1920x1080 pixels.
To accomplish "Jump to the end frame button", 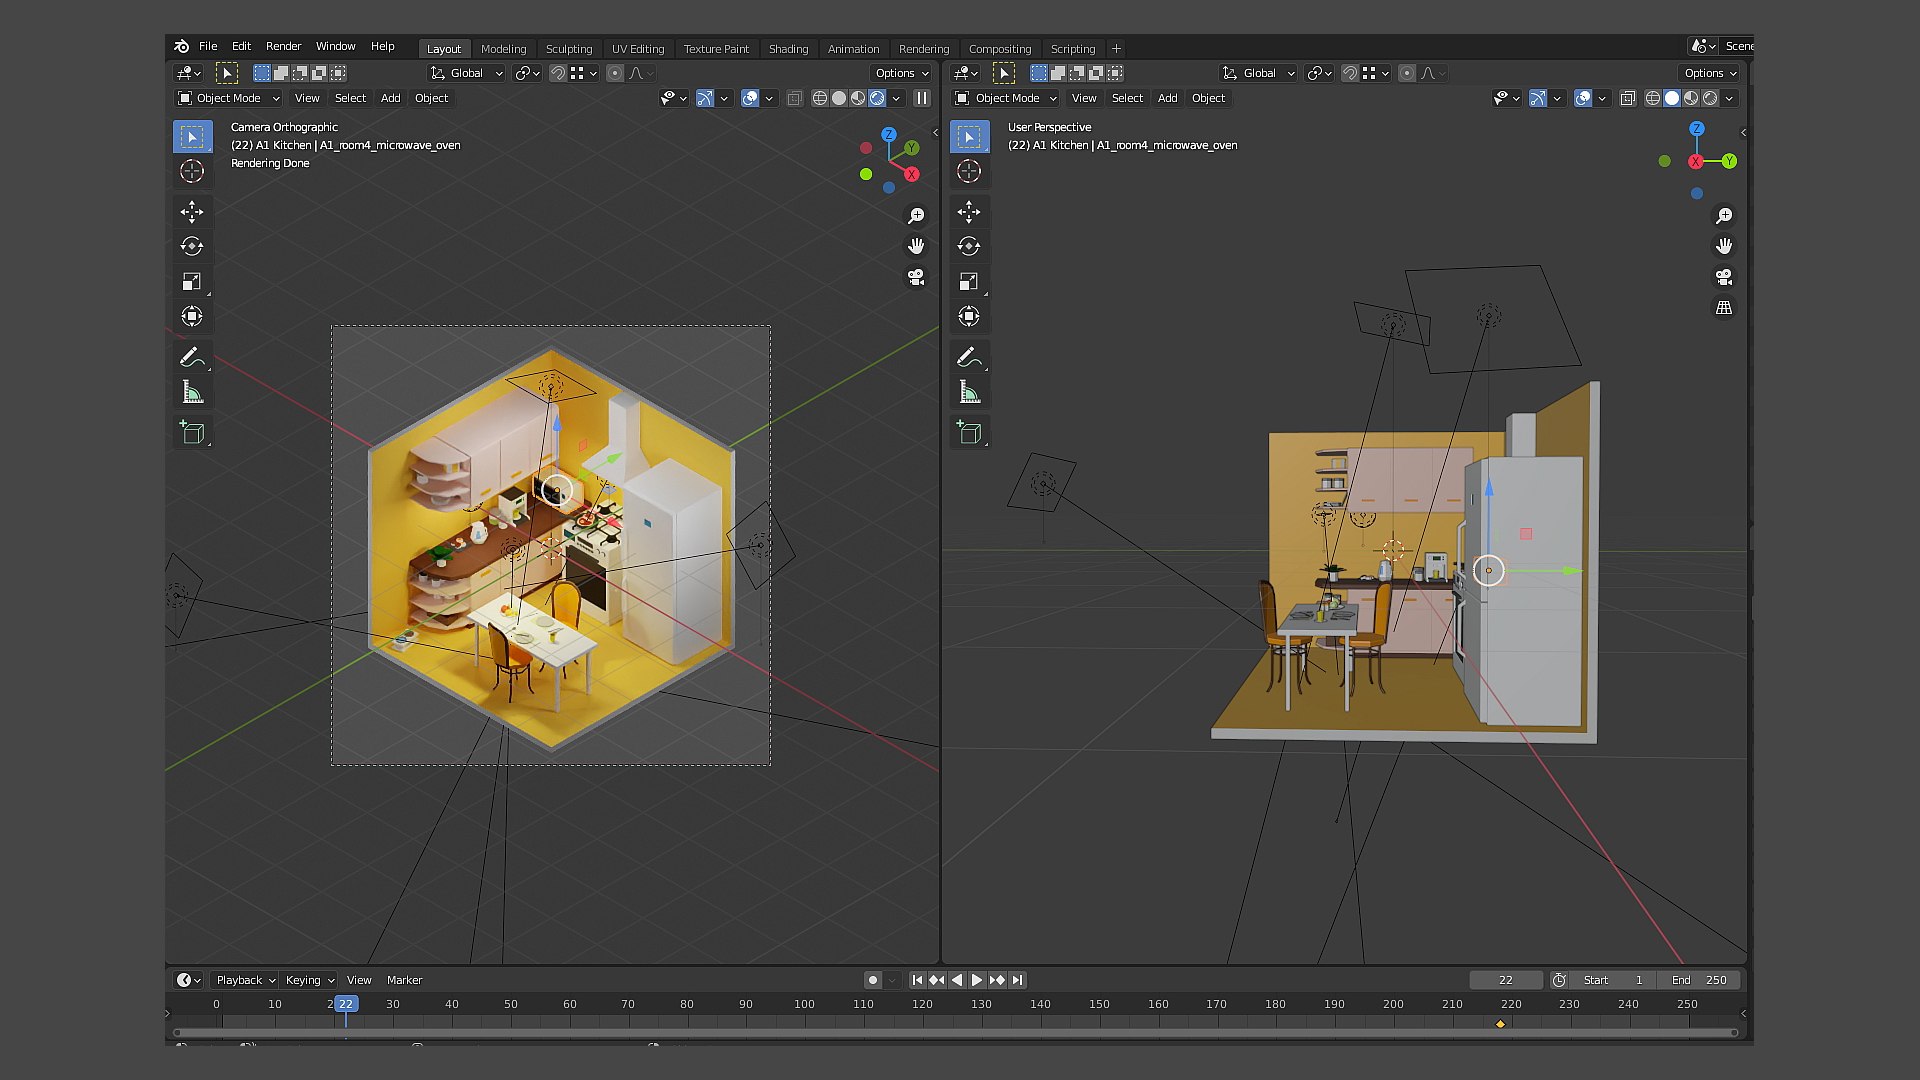I will 1017,980.
